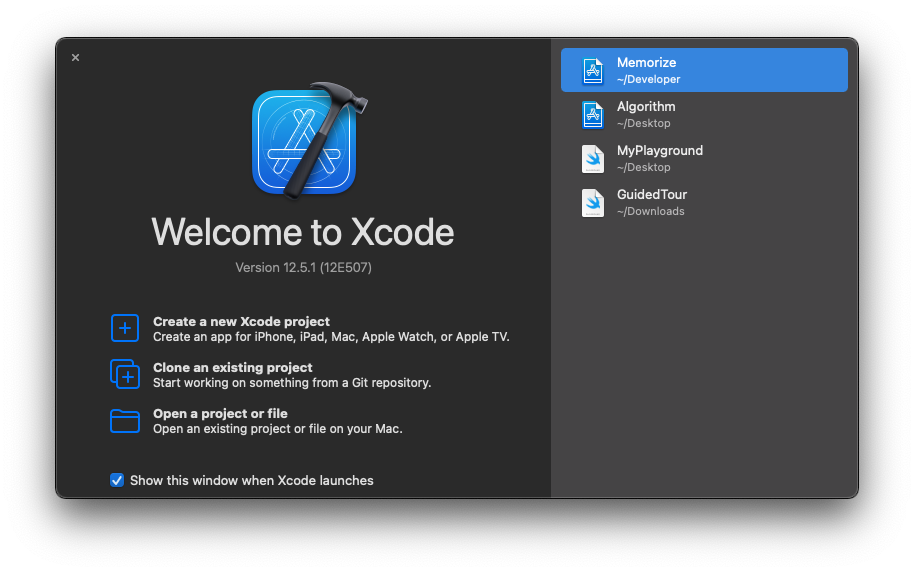Click the Memorize project file icon
The image size is (914, 572).
pos(593,71)
